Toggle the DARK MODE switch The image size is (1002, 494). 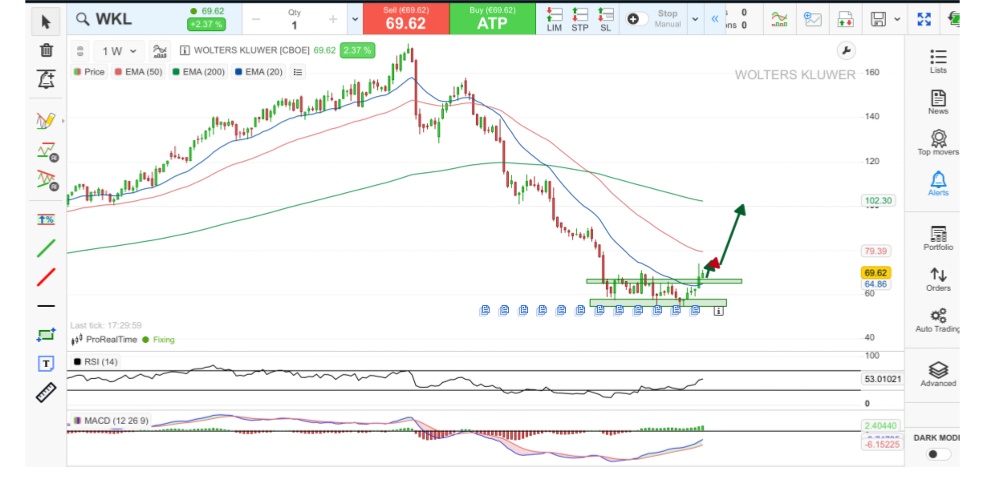click(x=939, y=454)
